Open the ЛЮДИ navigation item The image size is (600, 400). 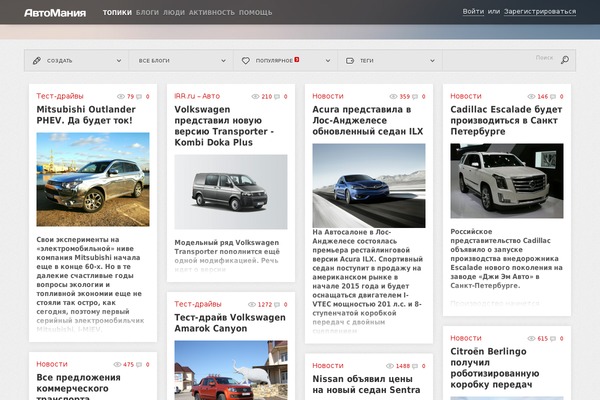tap(174, 13)
